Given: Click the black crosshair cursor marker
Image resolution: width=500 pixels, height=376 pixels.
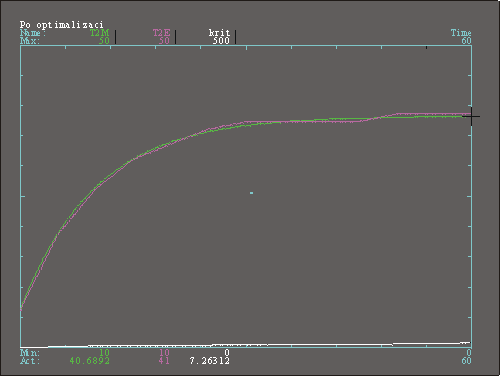Looking at the screenshot, I should click(471, 116).
